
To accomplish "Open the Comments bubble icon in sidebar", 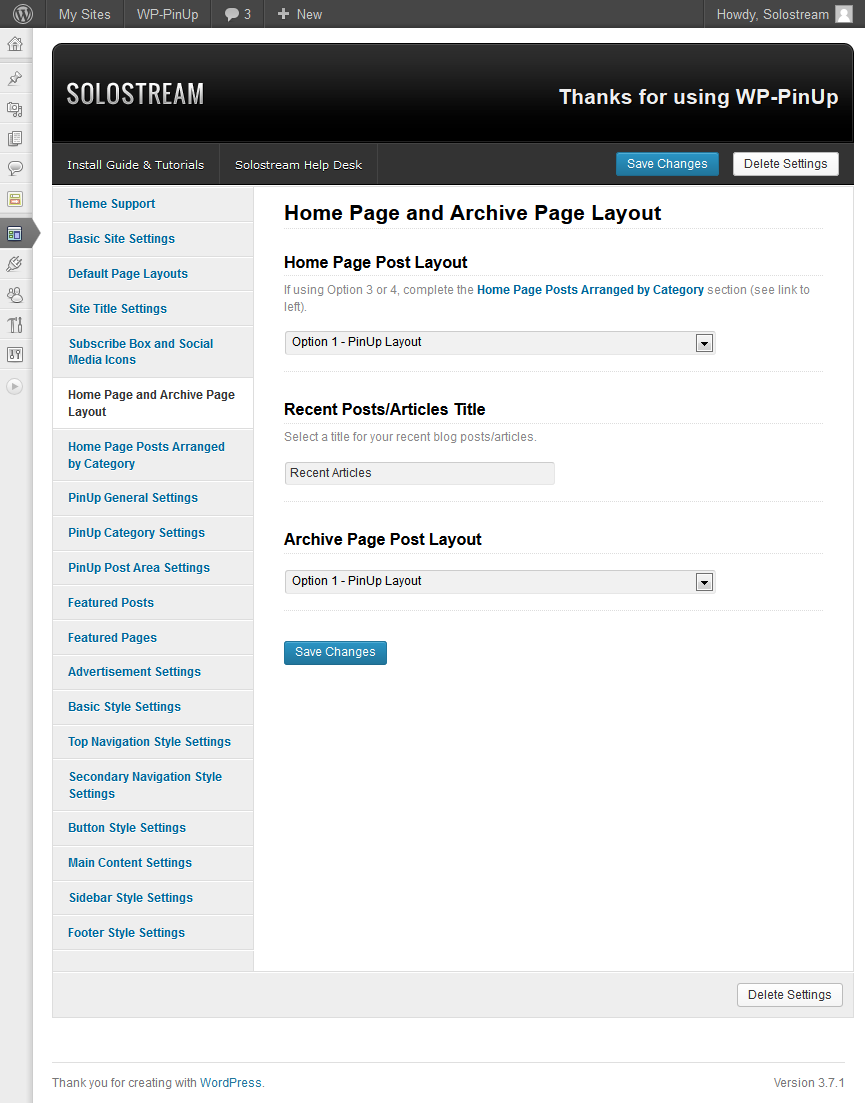I will (x=15, y=168).
